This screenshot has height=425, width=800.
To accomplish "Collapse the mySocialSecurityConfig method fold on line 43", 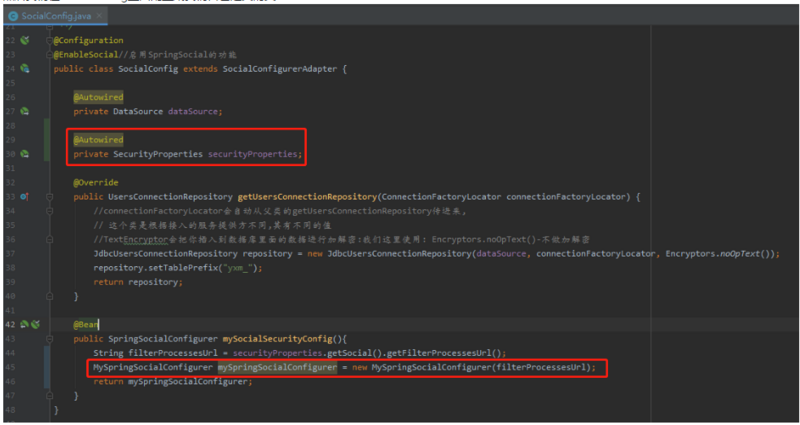I will (49, 339).
